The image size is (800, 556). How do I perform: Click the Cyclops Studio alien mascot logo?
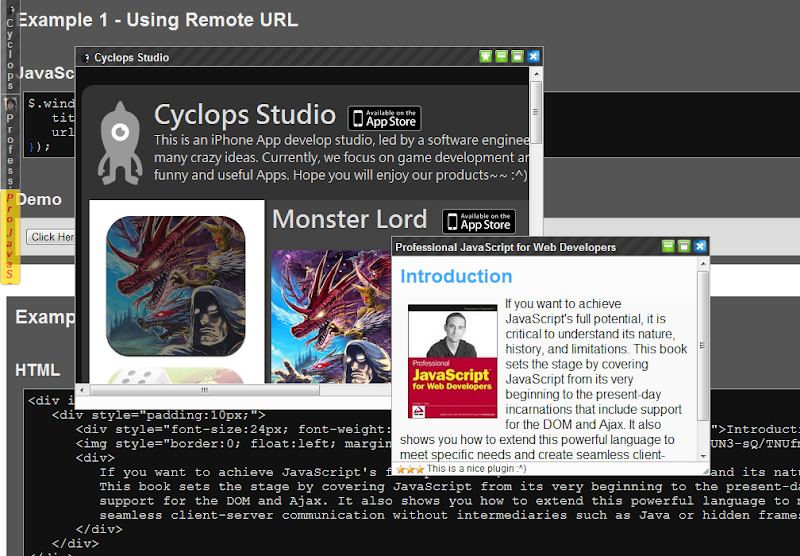click(x=120, y=143)
